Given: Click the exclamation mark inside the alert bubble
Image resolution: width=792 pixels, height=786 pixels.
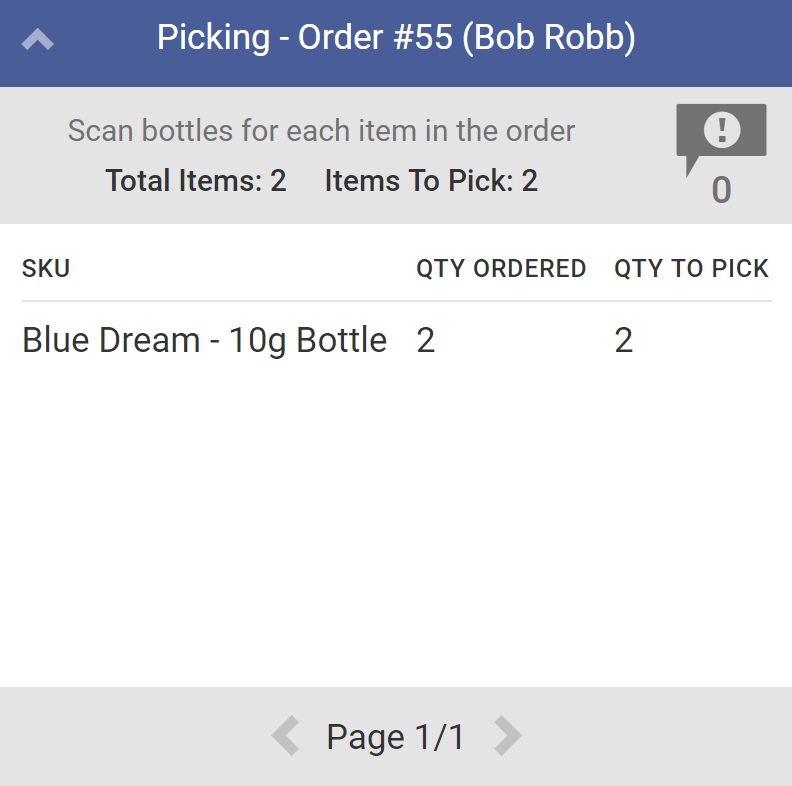Looking at the screenshot, I should [722, 128].
